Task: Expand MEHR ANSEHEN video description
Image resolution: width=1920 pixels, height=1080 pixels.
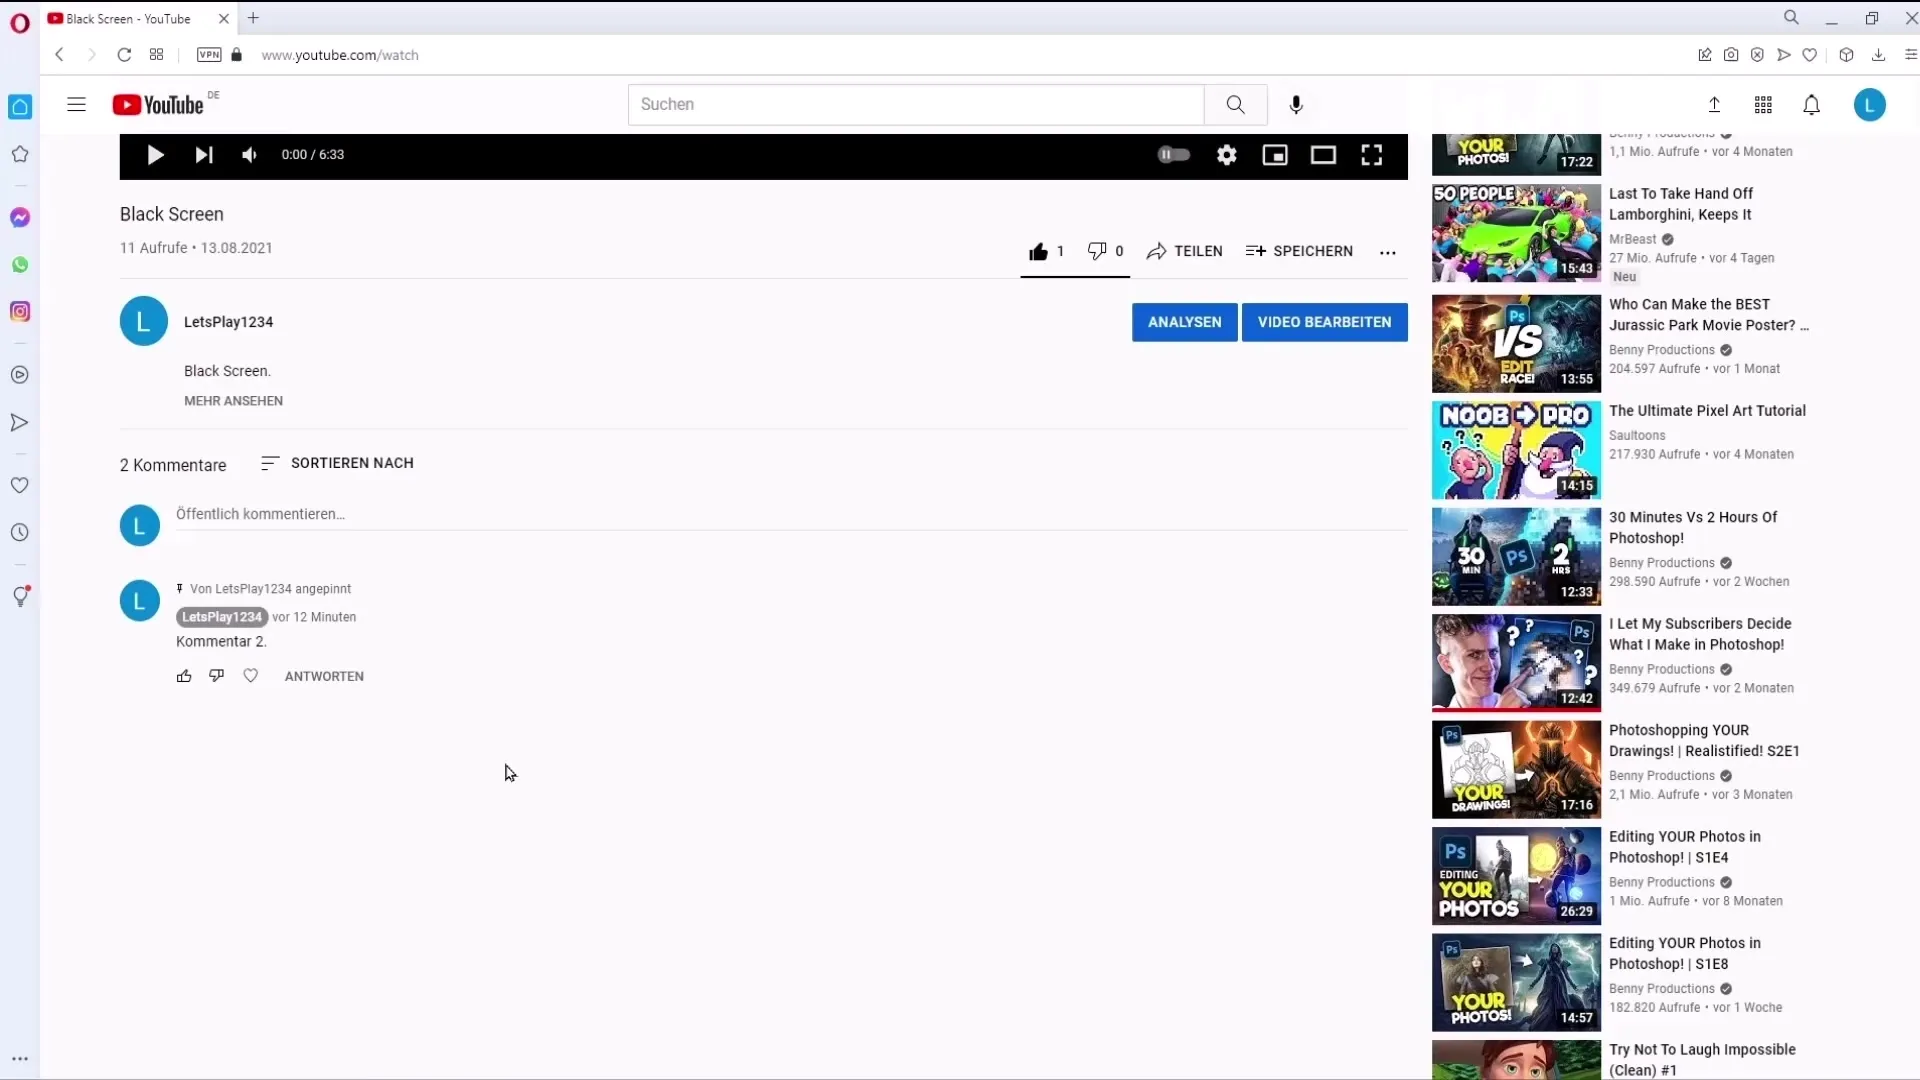Action: pyautogui.click(x=232, y=400)
